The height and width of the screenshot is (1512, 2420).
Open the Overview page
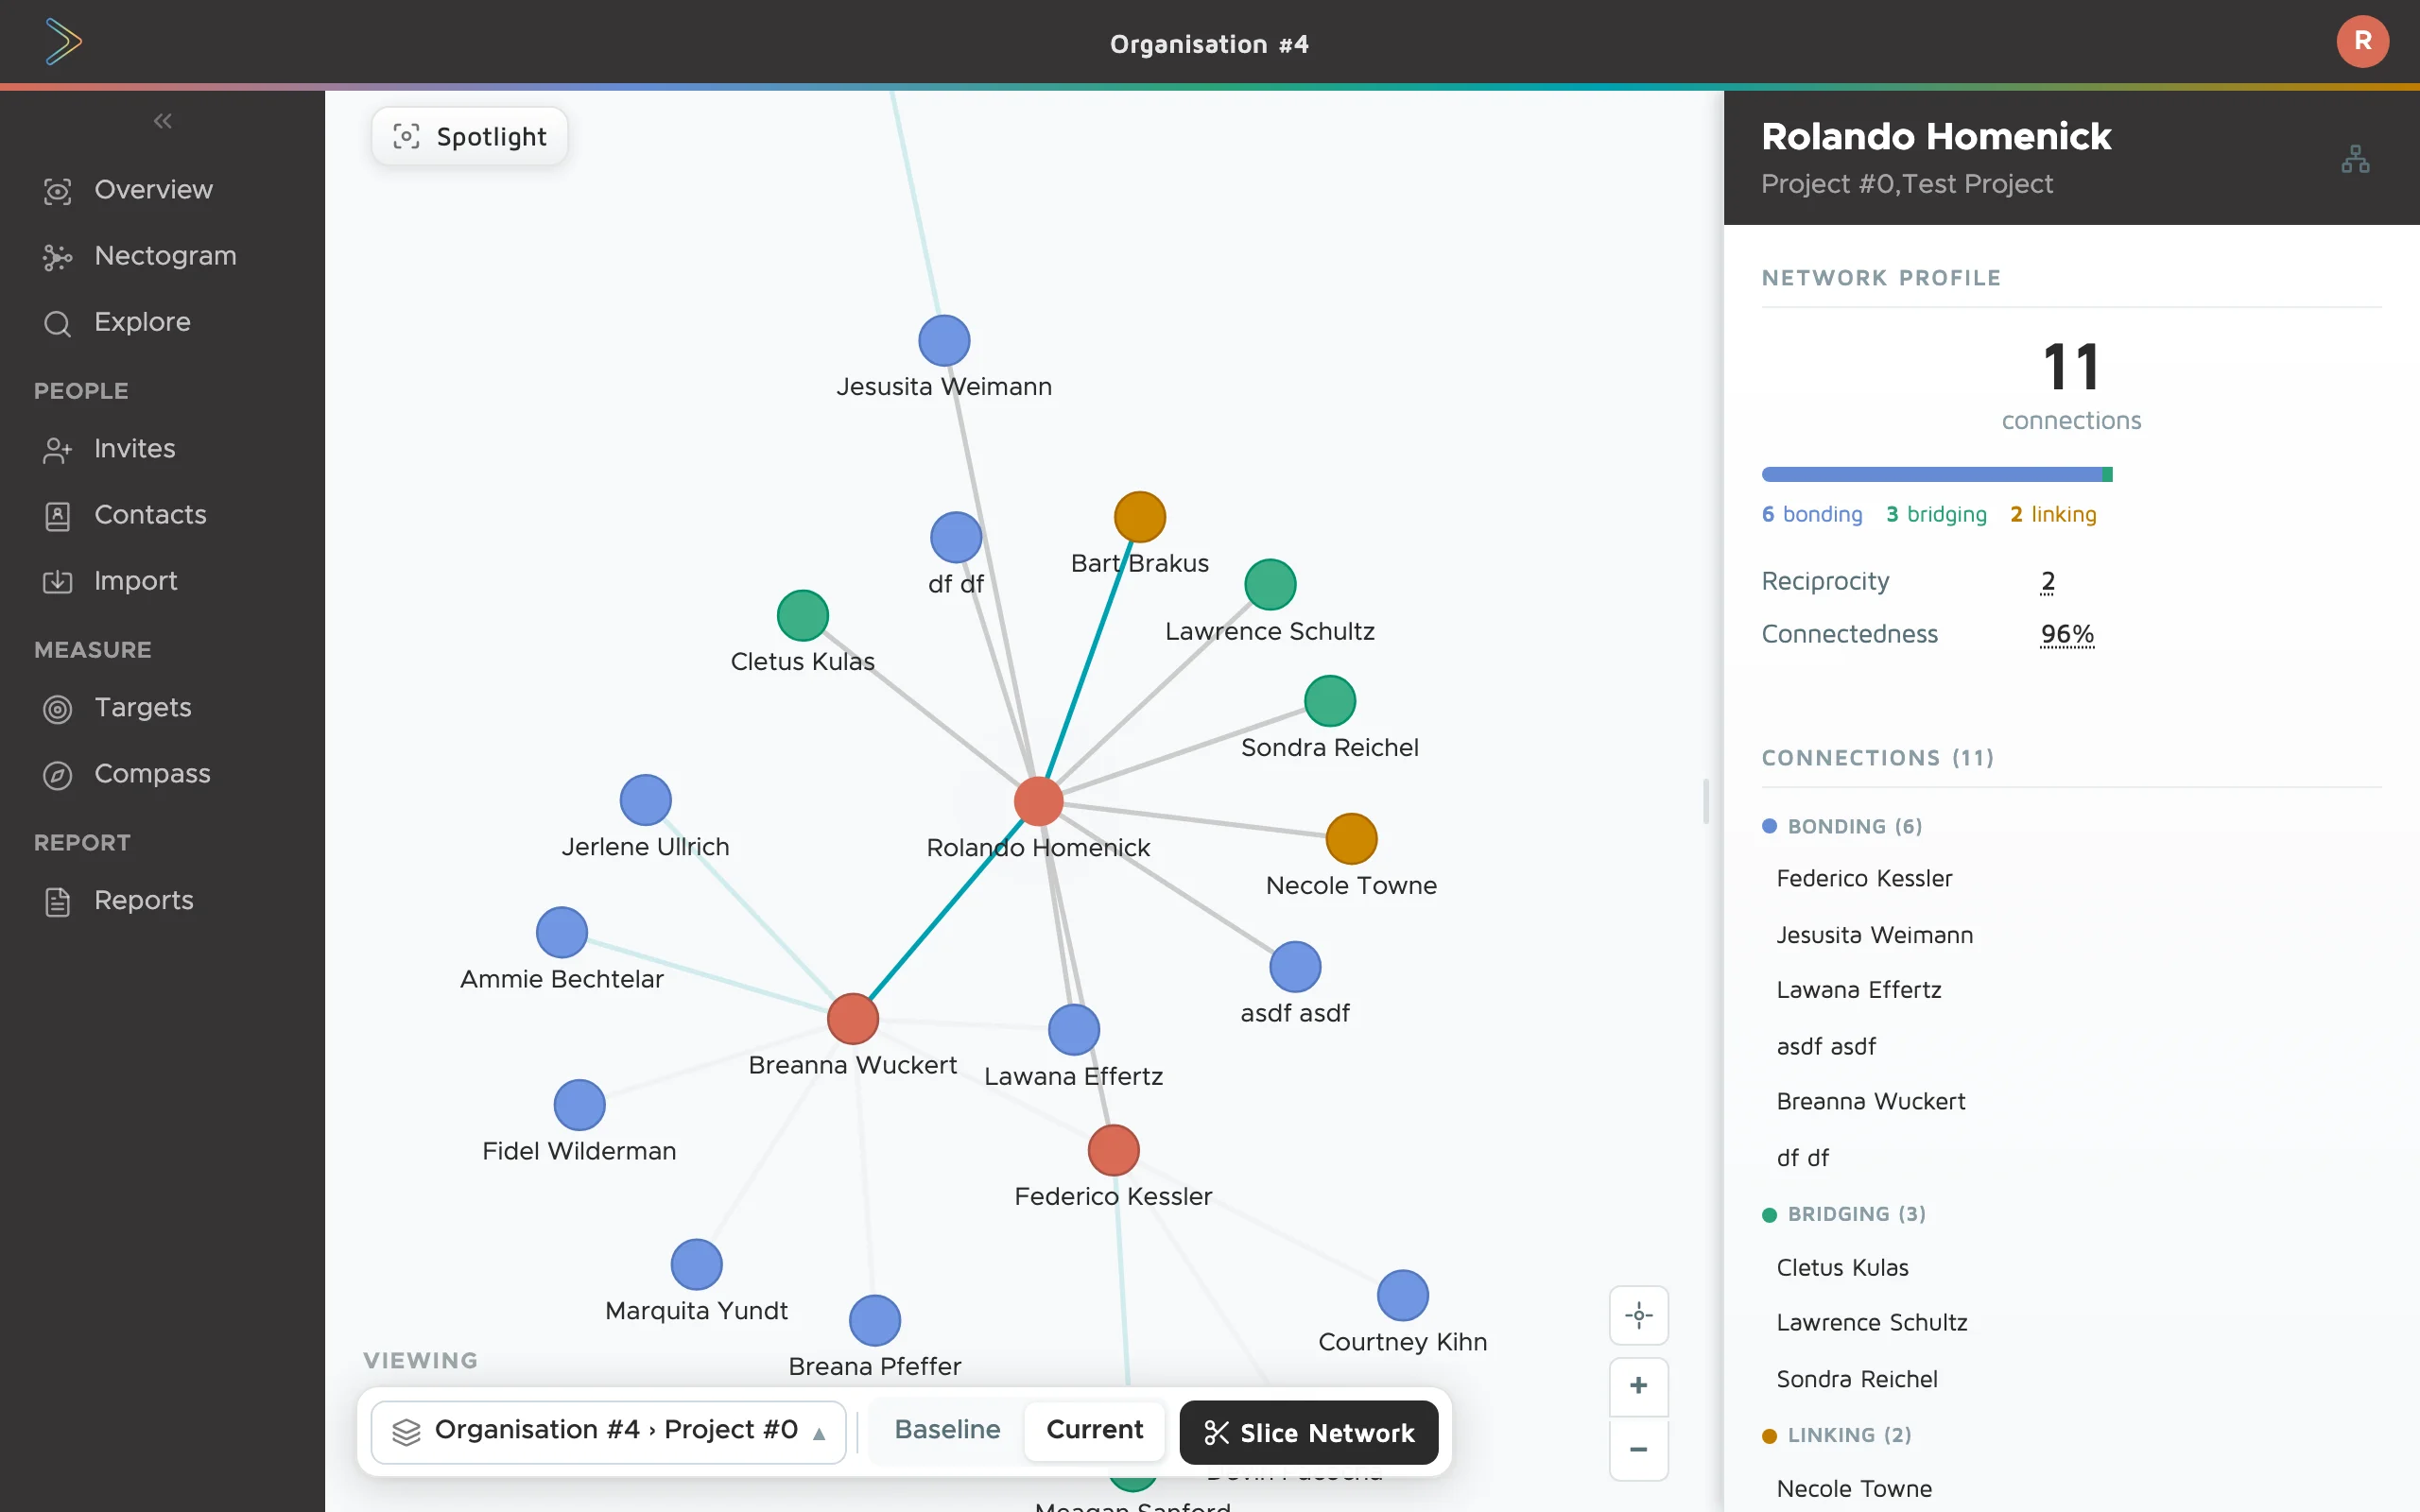pyautogui.click(x=154, y=190)
